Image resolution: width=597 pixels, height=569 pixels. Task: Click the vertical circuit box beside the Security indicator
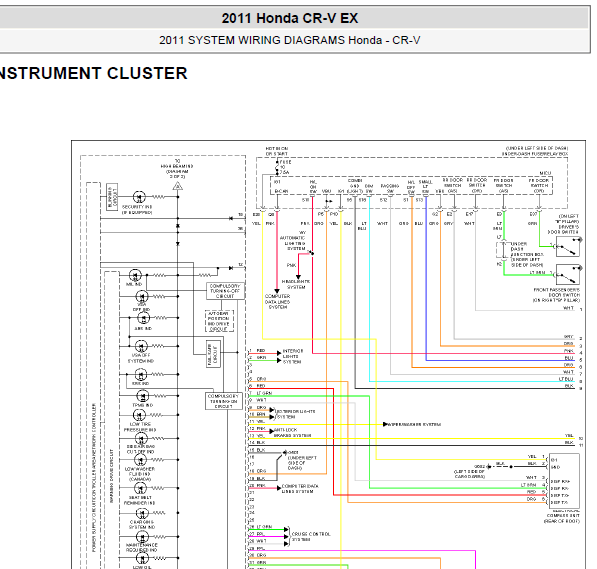pyautogui.click(x=112, y=197)
